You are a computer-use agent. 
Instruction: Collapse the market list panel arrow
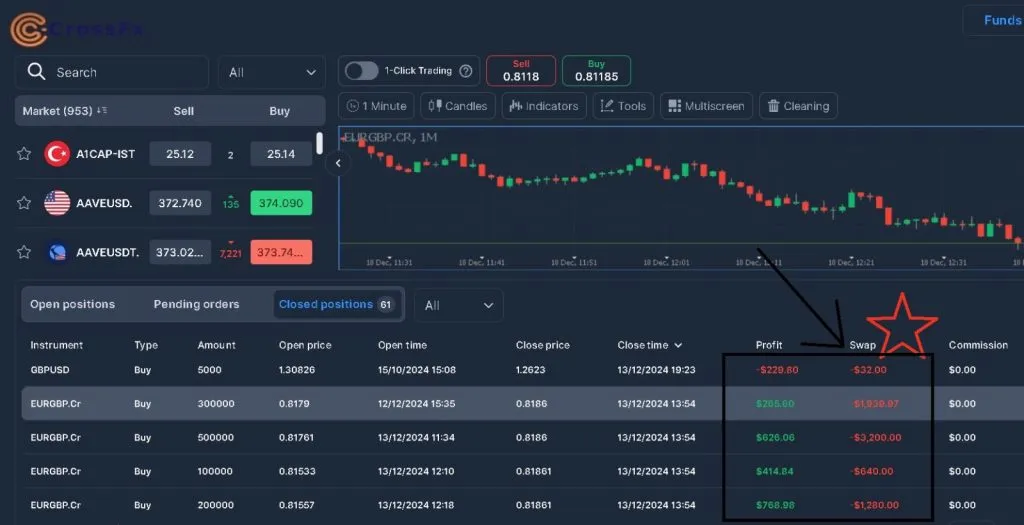click(338, 163)
